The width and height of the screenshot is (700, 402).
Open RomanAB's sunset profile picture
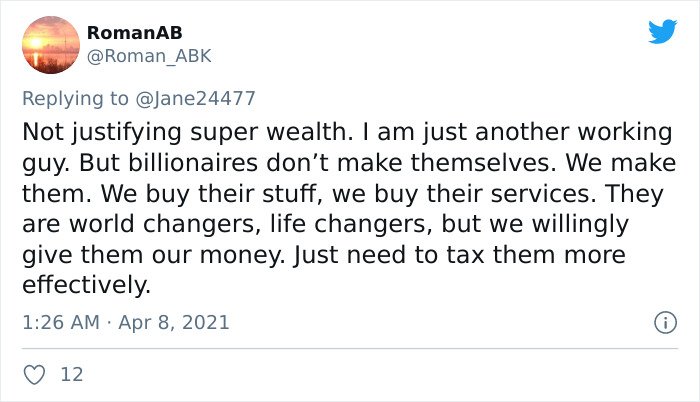pos(51,45)
